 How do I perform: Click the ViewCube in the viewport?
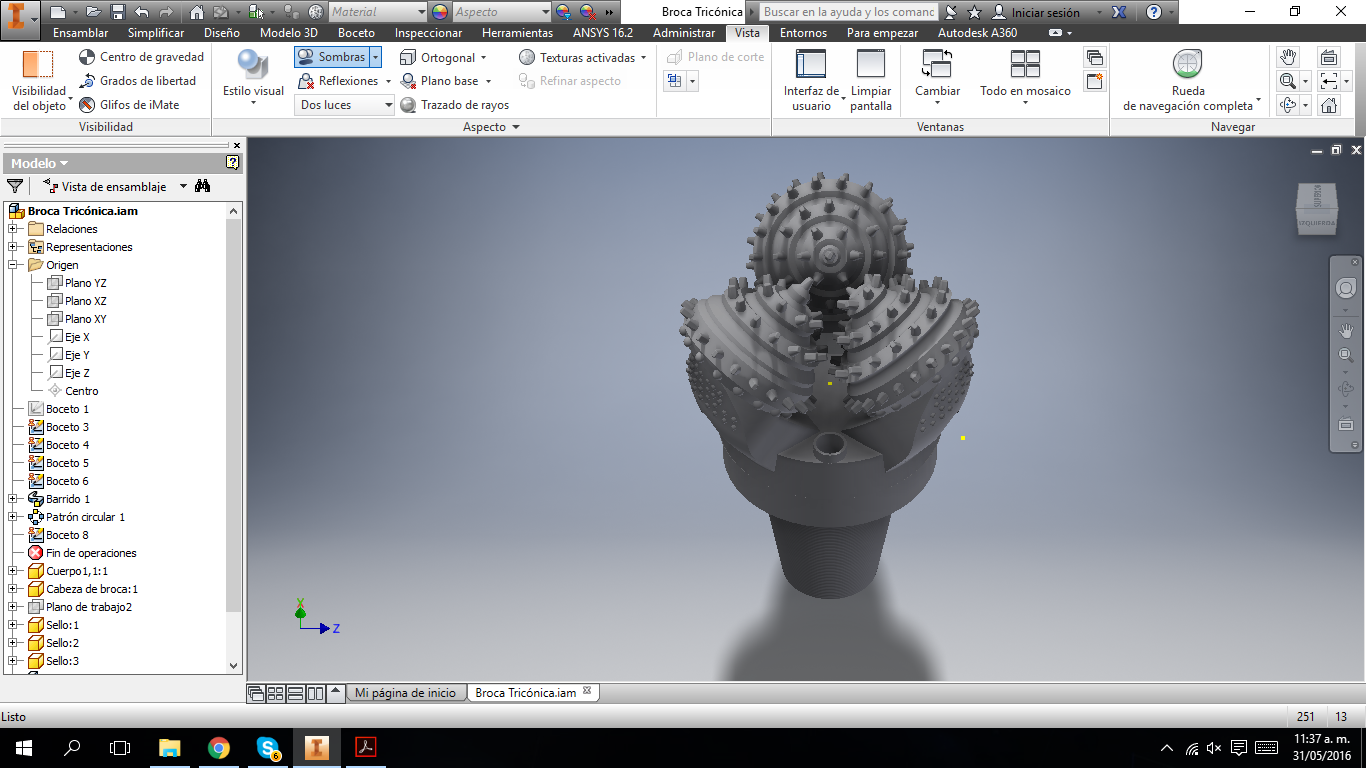(x=1316, y=209)
